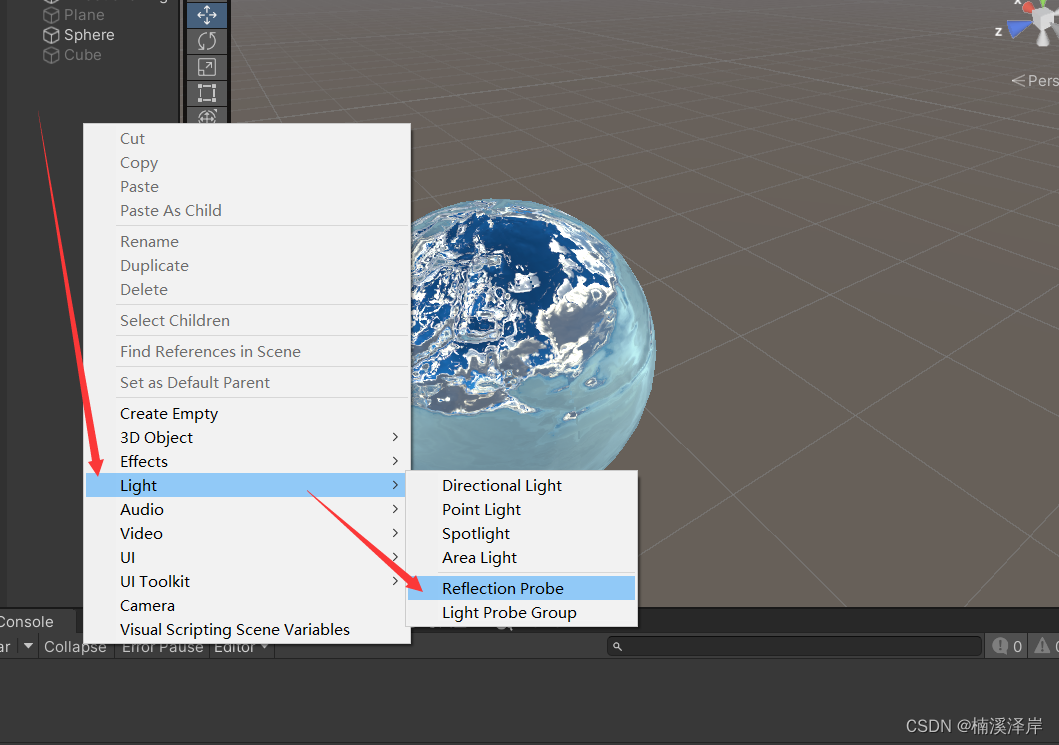Click the Console search field

pos(795,645)
